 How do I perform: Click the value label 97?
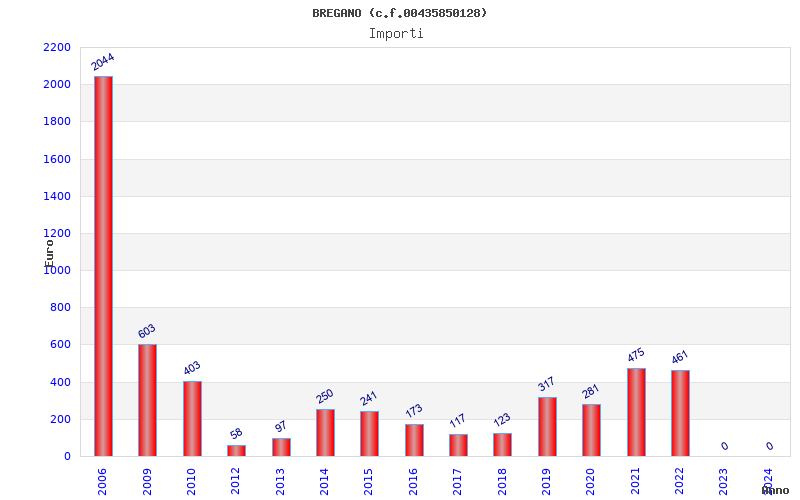[x=281, y=427]
